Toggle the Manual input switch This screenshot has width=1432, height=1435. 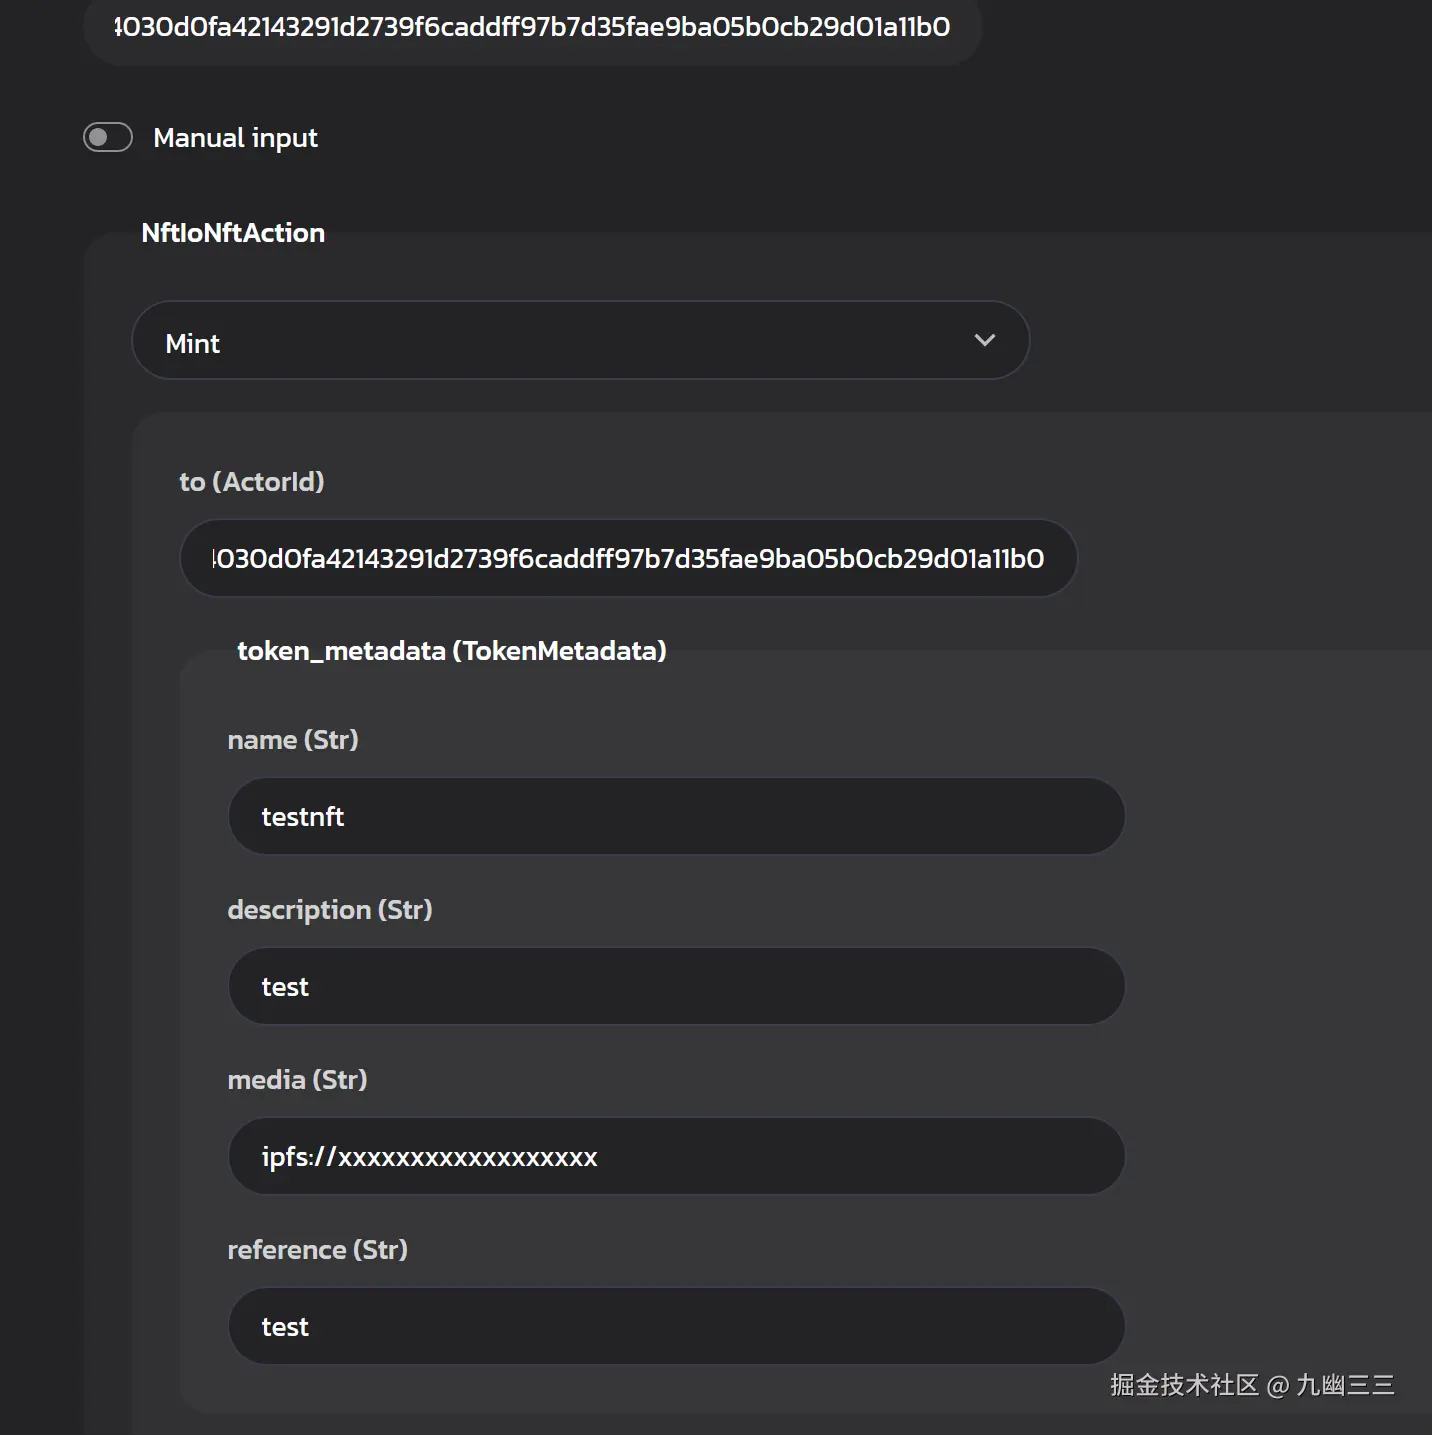point(108,138)
